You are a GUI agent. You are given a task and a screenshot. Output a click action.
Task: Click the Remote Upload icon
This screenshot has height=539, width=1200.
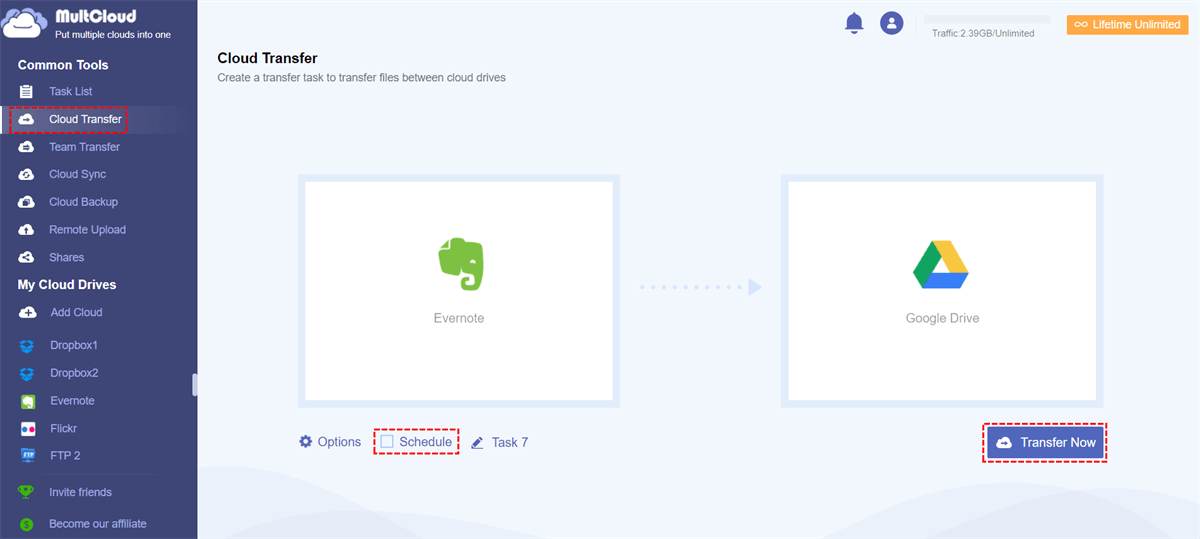[27, 230]
